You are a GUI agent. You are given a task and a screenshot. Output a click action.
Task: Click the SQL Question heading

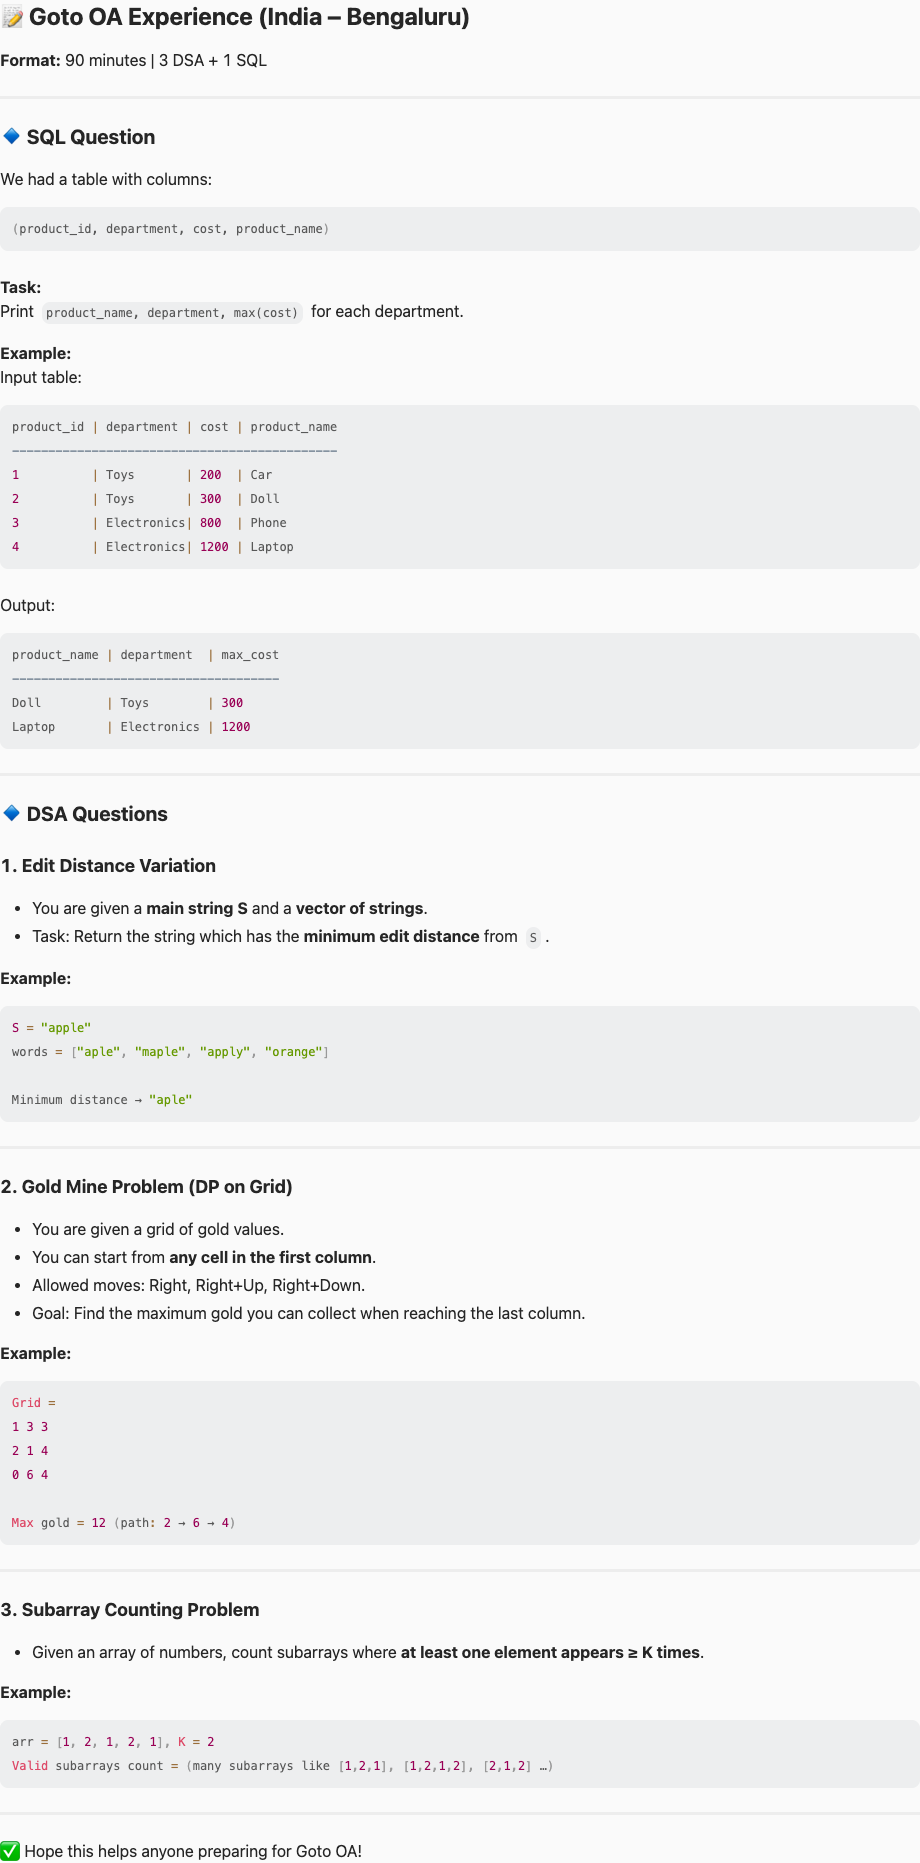point(91,137)
